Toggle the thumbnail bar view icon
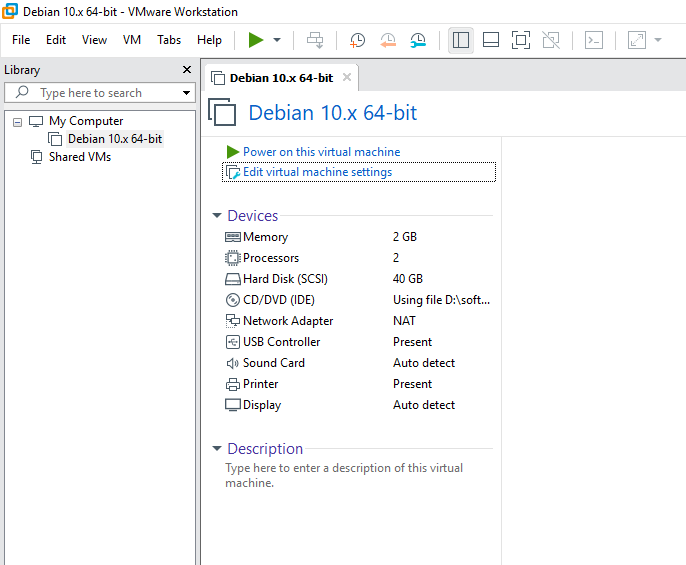This screenshot has height=565, width=686. 491,40
